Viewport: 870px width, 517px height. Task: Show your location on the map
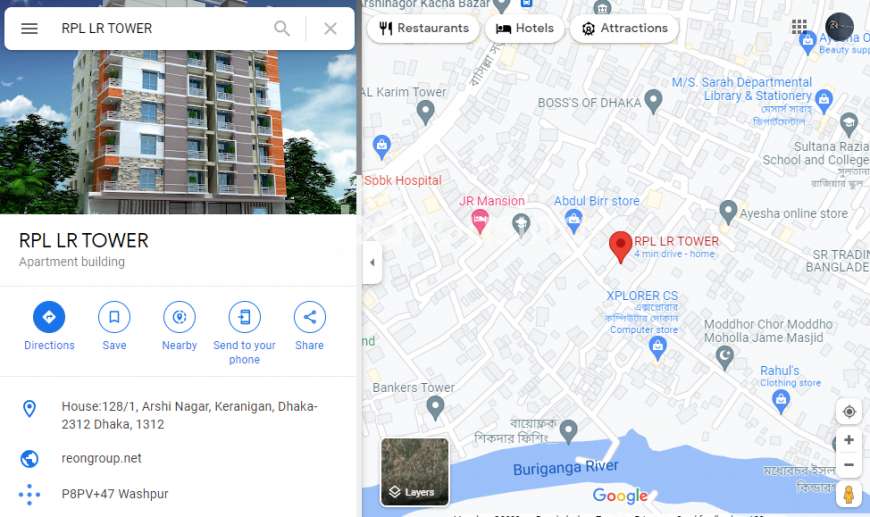pos(849,412)
